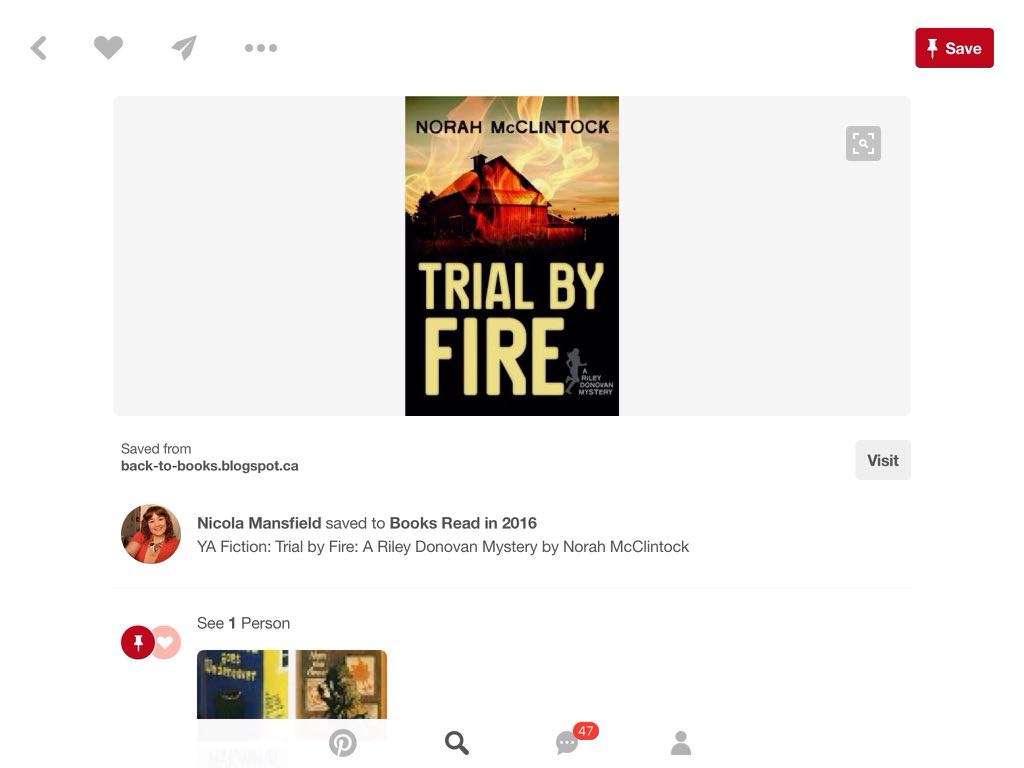This screenshot has width=1024, height=768.
Task: Go to Pinterest home tab
Action: point(343,743)
